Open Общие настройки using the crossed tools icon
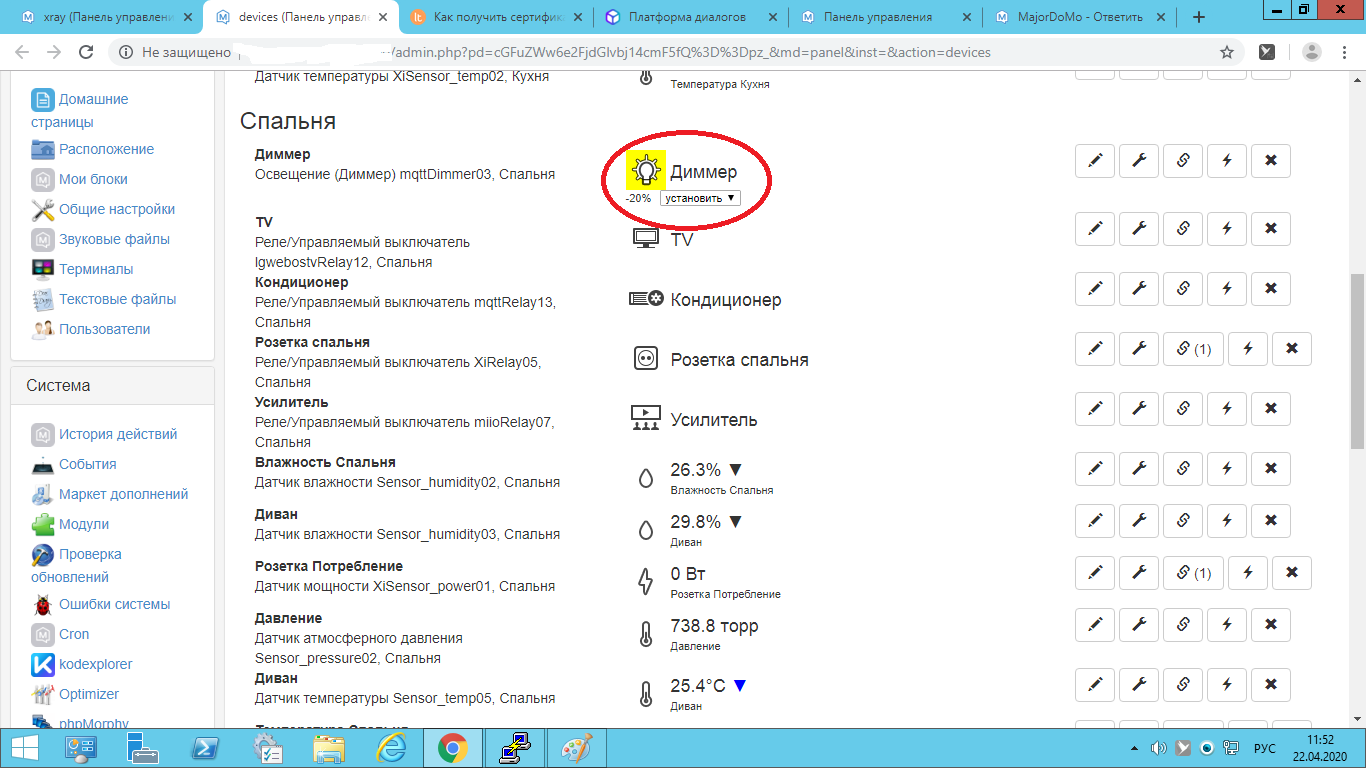 [42, 210]
